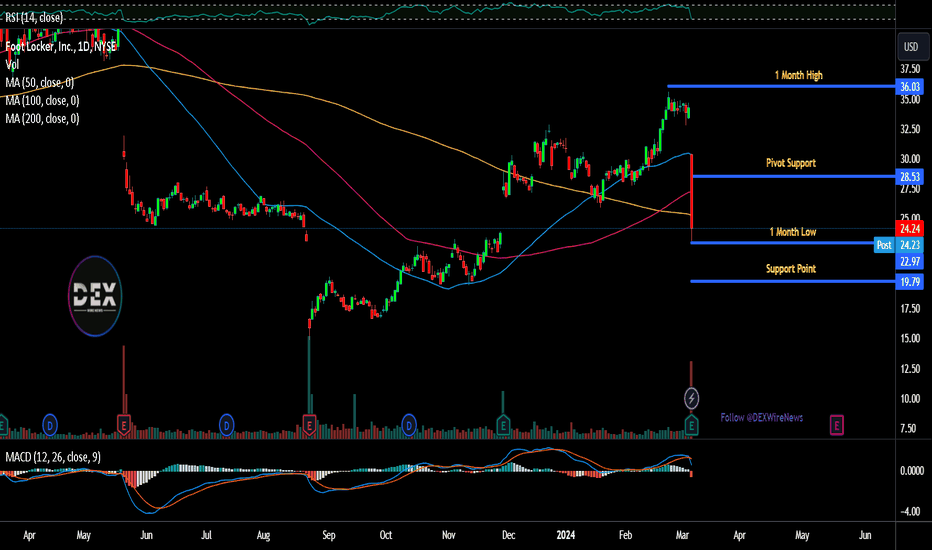932x550 pixels.
Task: Click the red 24.24 last price label
Action: 910,228
